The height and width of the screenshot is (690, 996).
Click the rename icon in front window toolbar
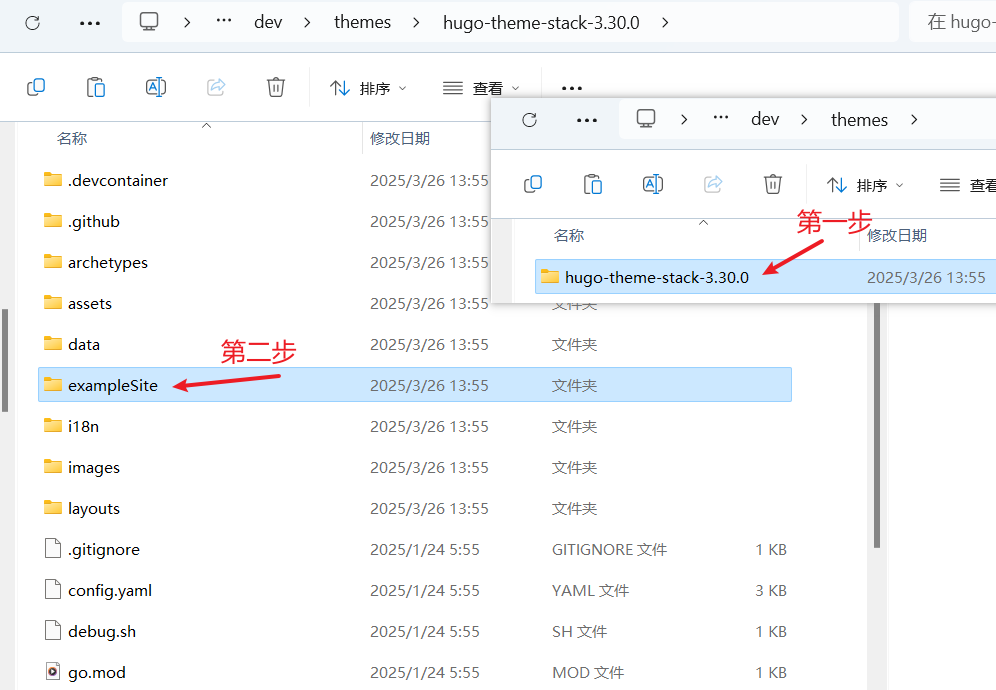coord(653,184)
